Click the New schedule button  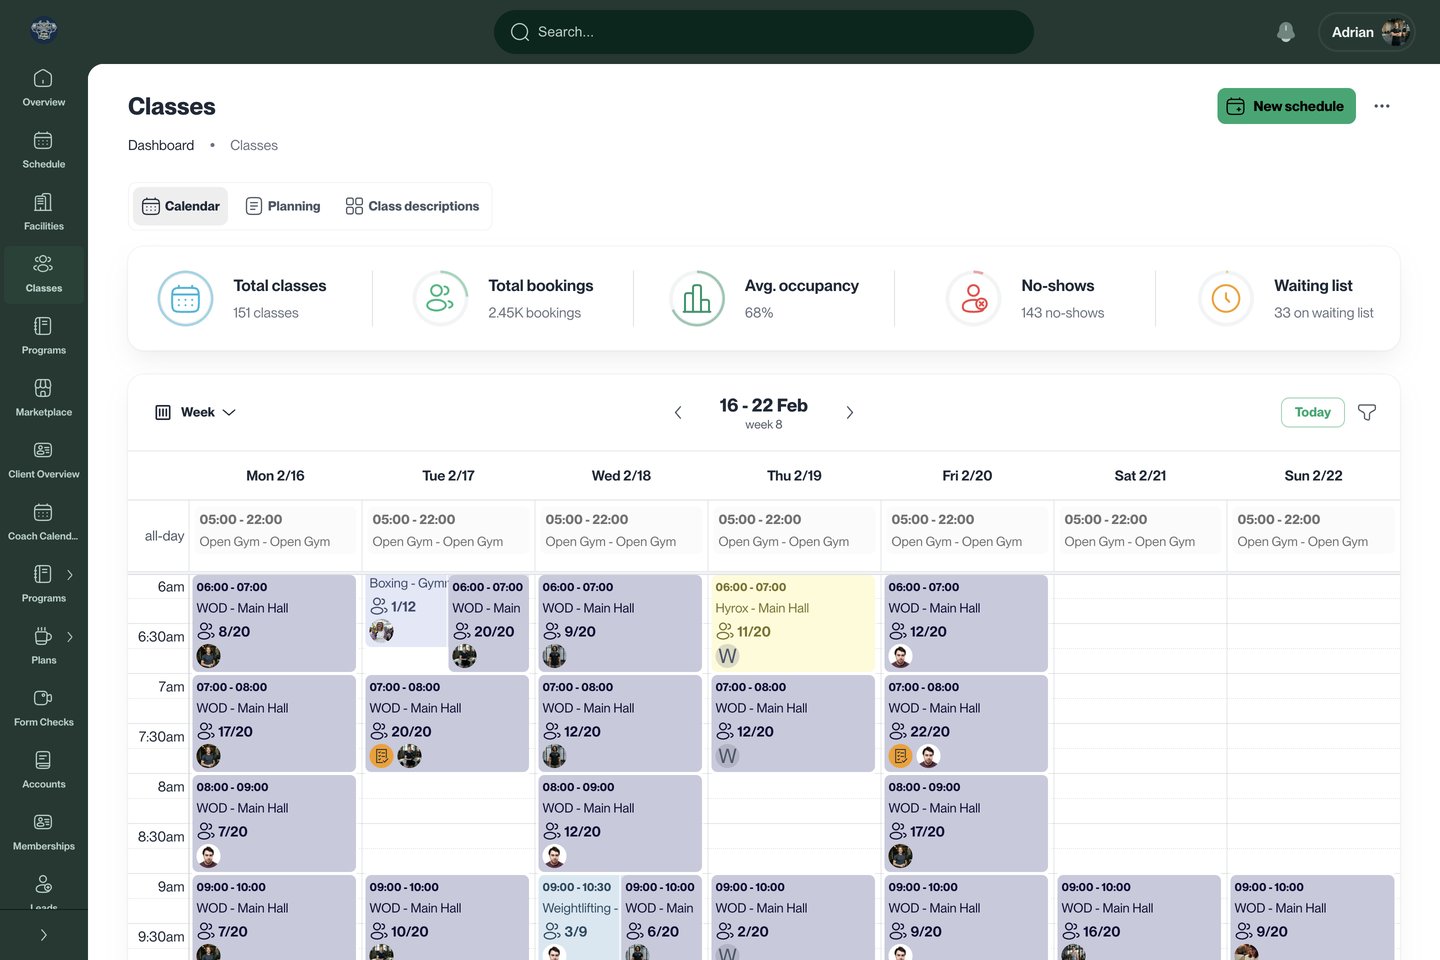pyautogui.click(x=1286, y=106)
